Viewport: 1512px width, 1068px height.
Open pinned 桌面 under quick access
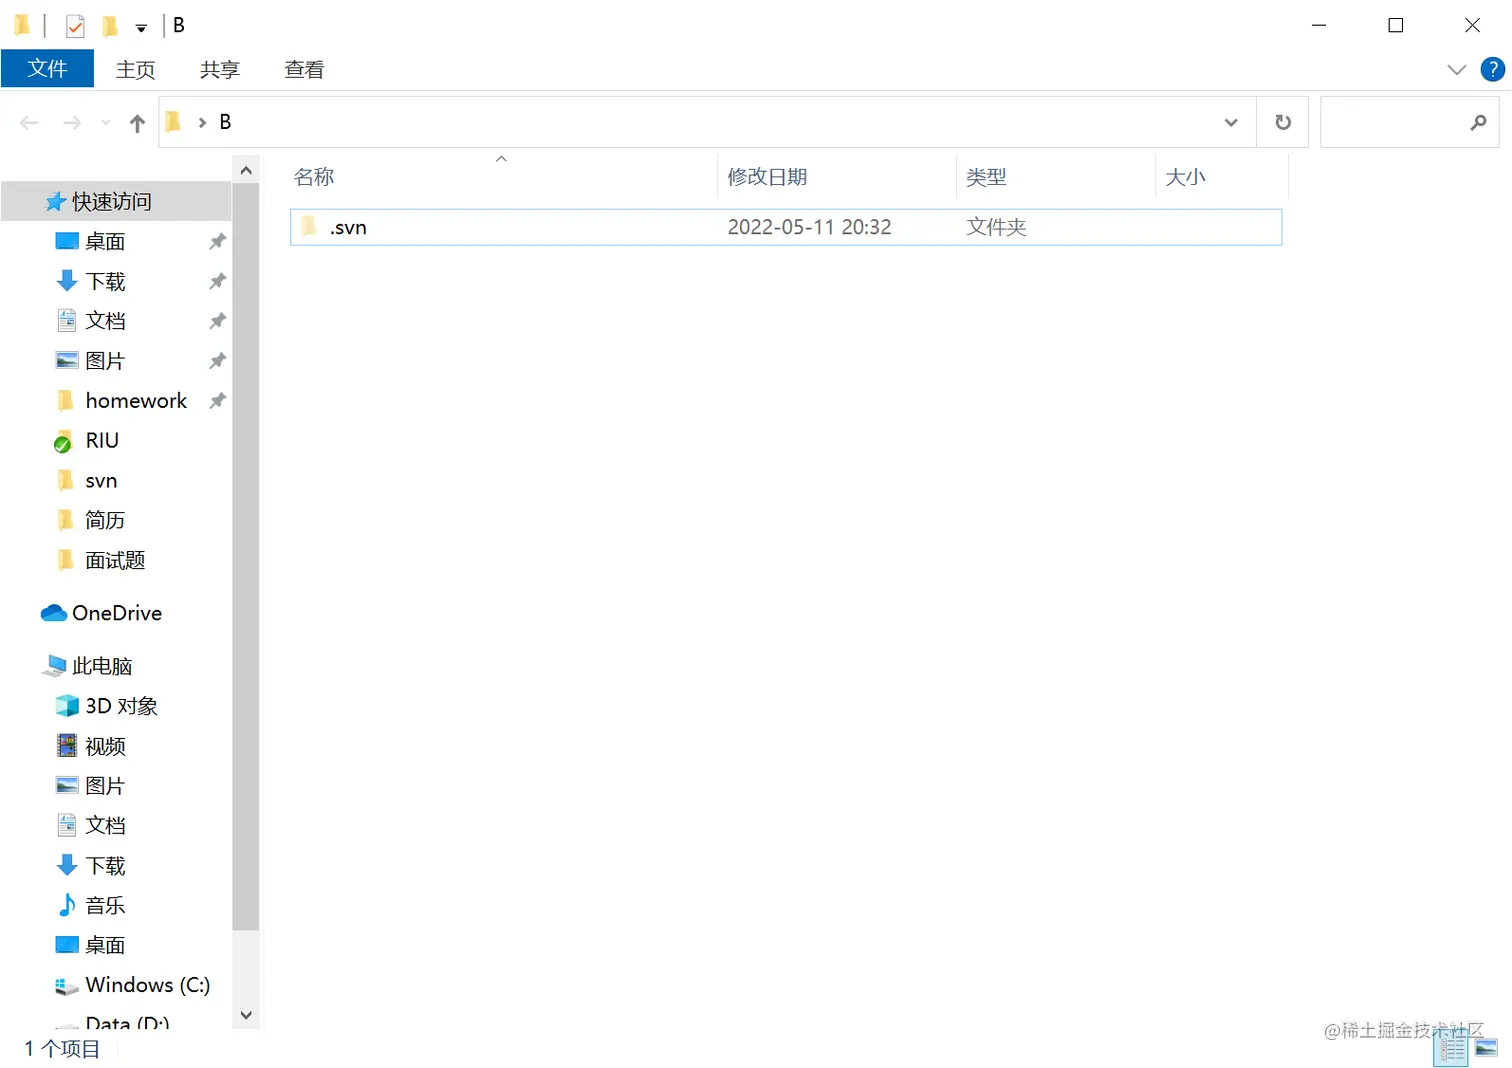[x=105, y=241]
